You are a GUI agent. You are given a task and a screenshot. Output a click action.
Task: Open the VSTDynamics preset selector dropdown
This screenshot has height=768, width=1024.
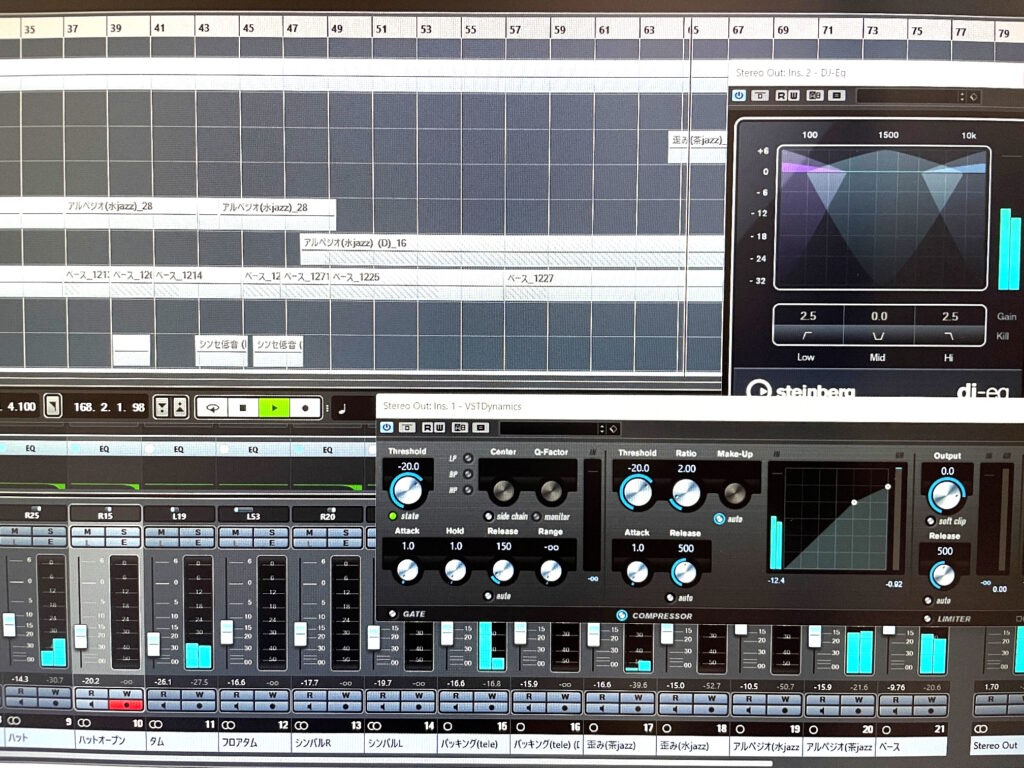pyautogui.click(x=557, y=428)
